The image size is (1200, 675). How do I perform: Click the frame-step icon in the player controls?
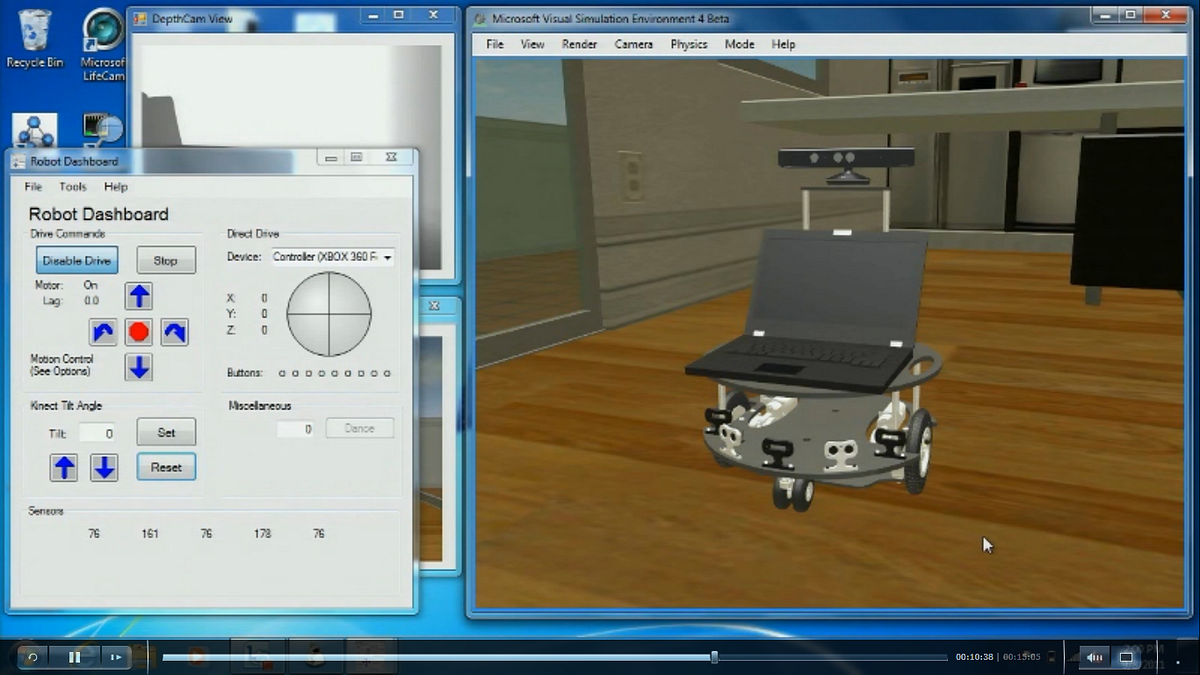tap(116, 657)
